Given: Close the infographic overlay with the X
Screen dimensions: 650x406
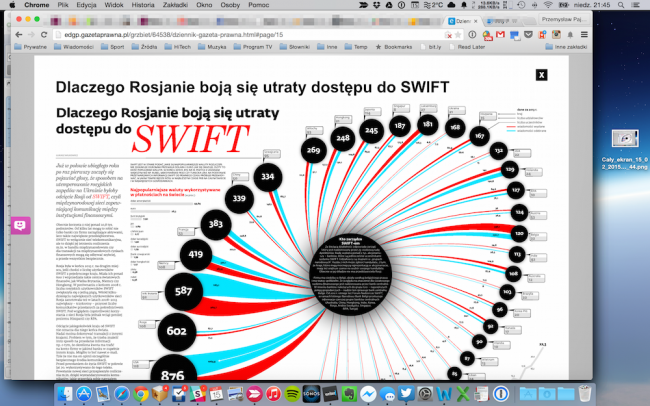Looking at the screenshot, I should (x=541, y=75).
